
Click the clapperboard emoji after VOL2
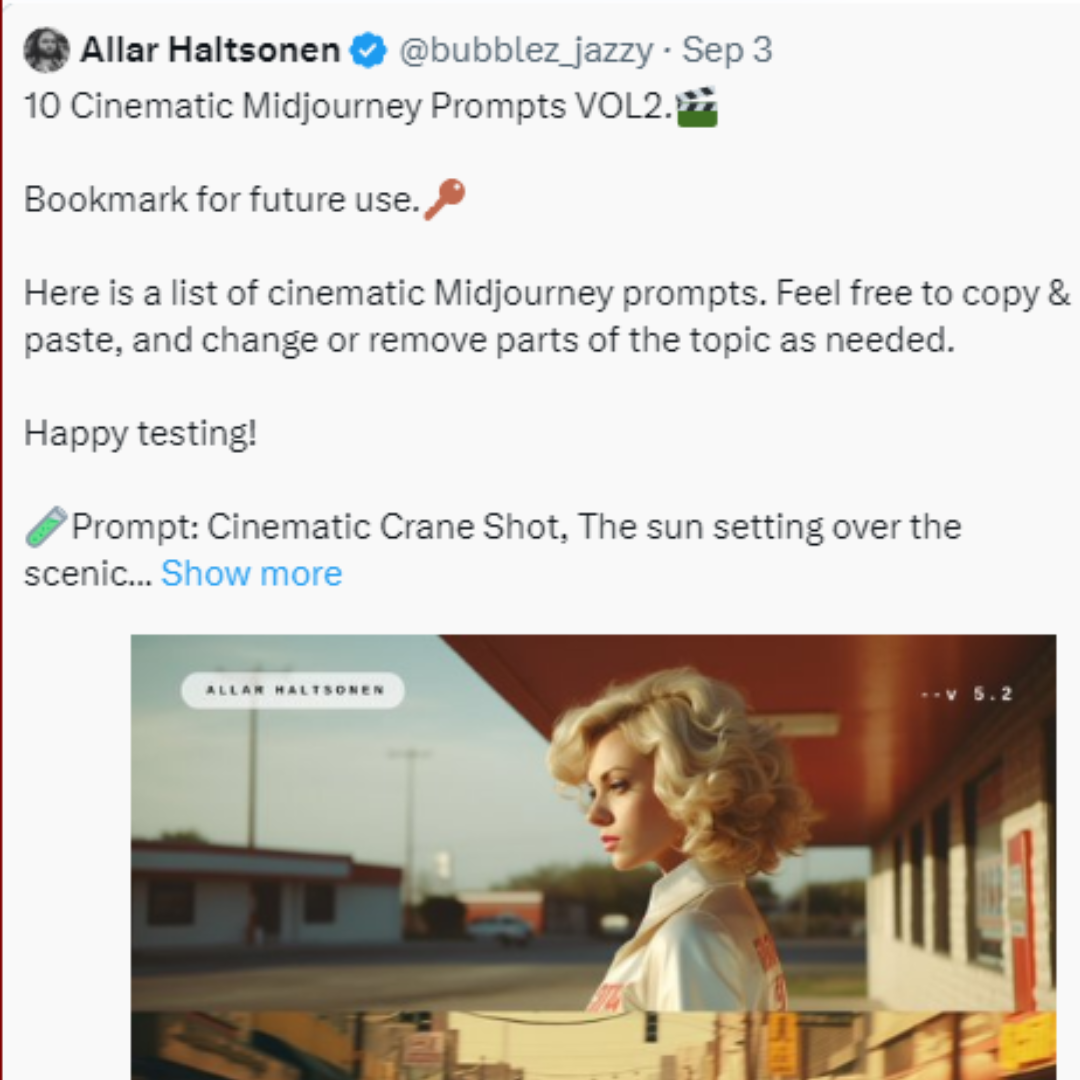pos(697,107)
